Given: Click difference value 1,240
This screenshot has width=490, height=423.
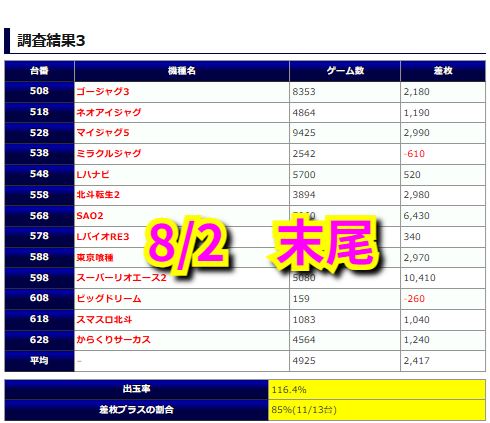Looking at the screenshot, I should tap(417, 340).
